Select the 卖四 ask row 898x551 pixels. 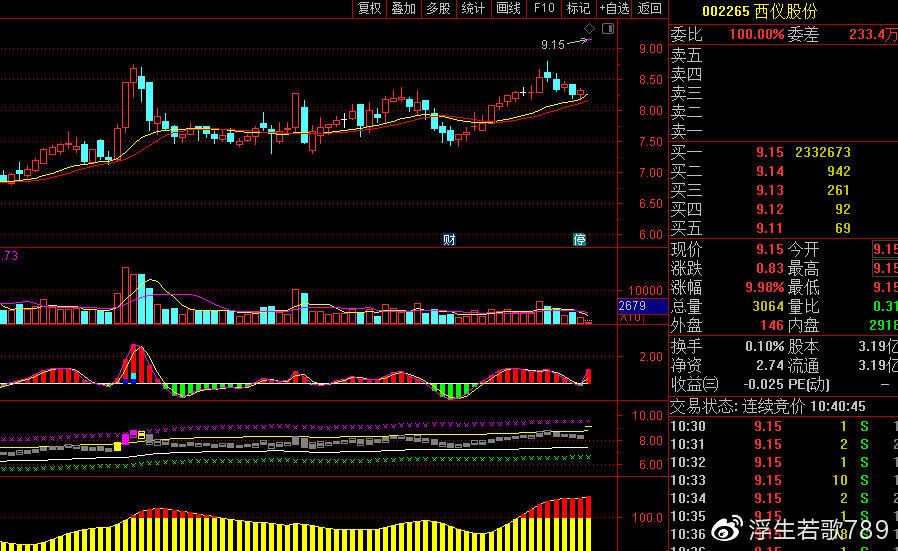(x=783, y=74)
